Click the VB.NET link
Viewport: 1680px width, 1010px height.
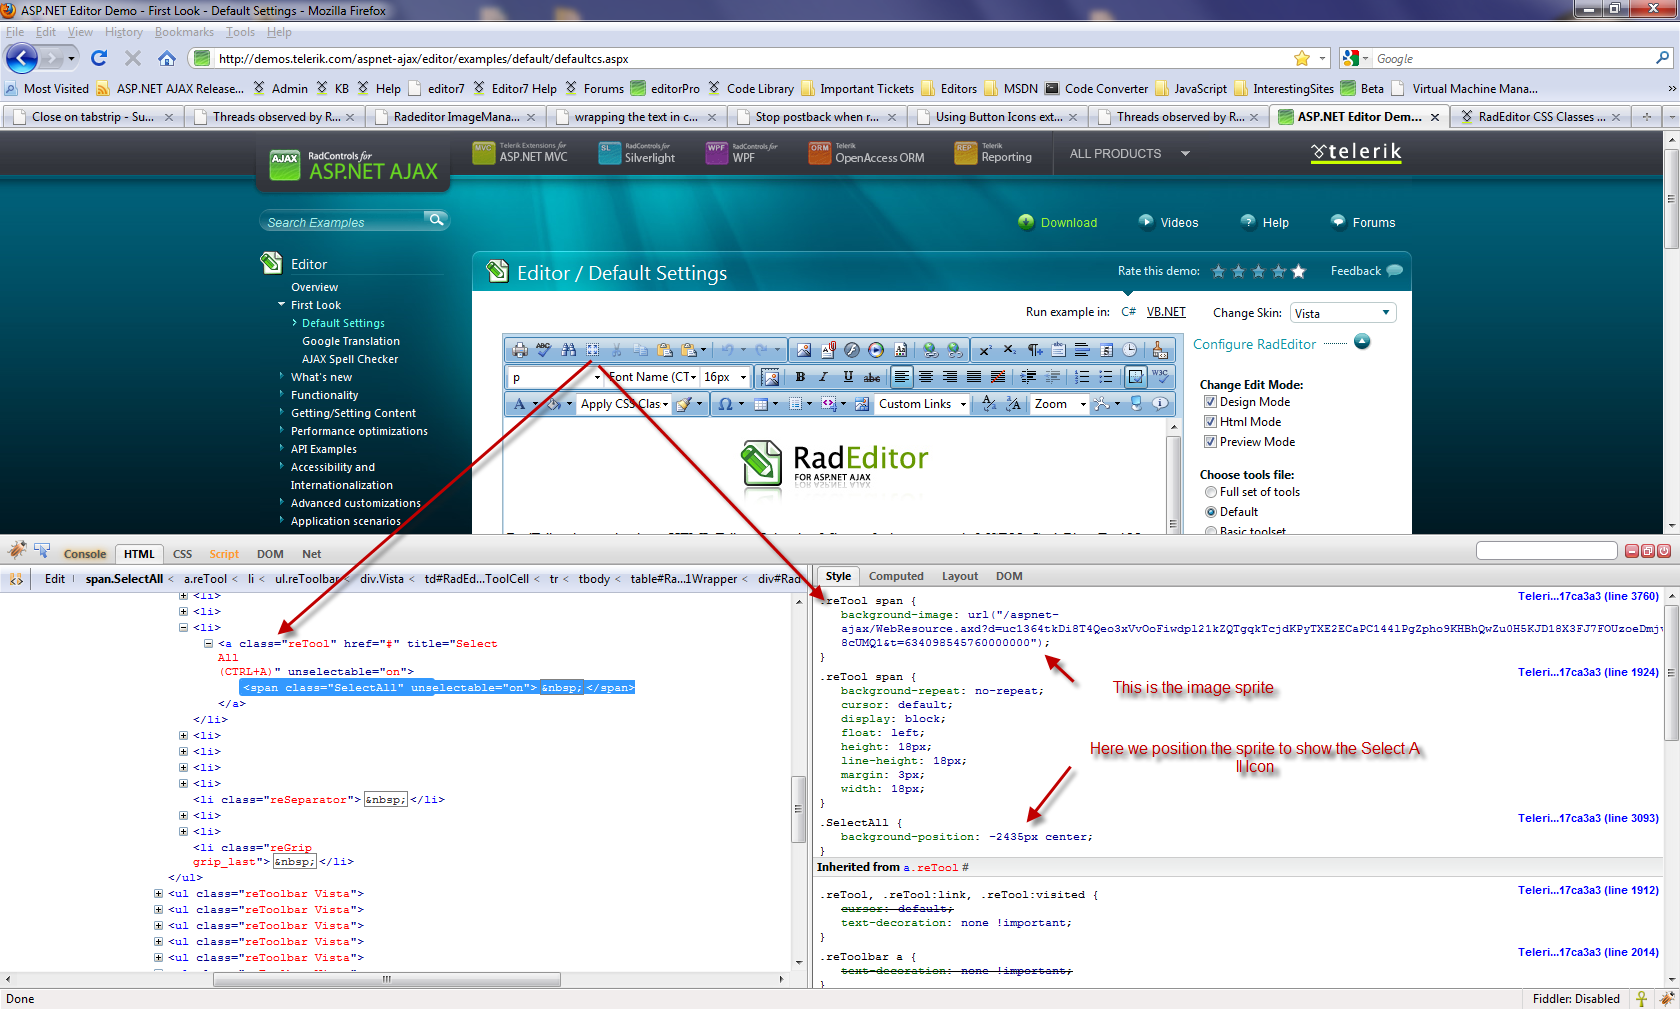[1166, 312]
